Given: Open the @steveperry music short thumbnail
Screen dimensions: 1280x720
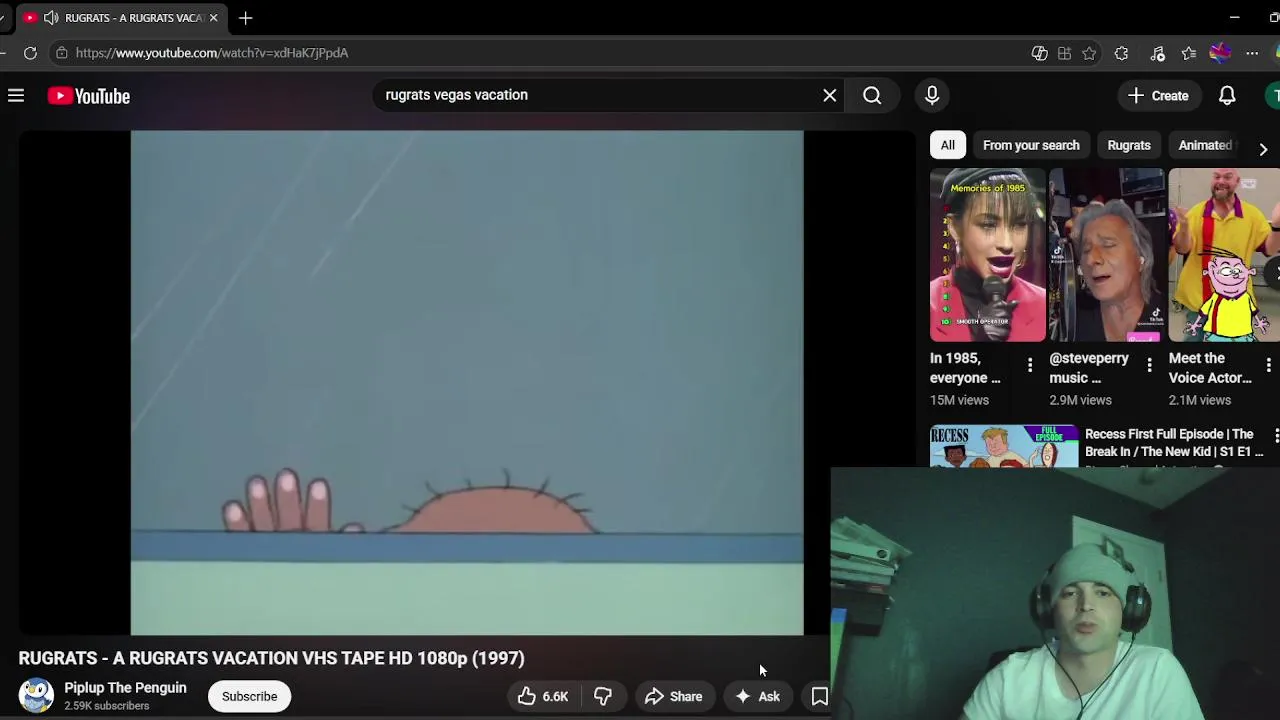Looking at the screenshot, I should 1107,255.
